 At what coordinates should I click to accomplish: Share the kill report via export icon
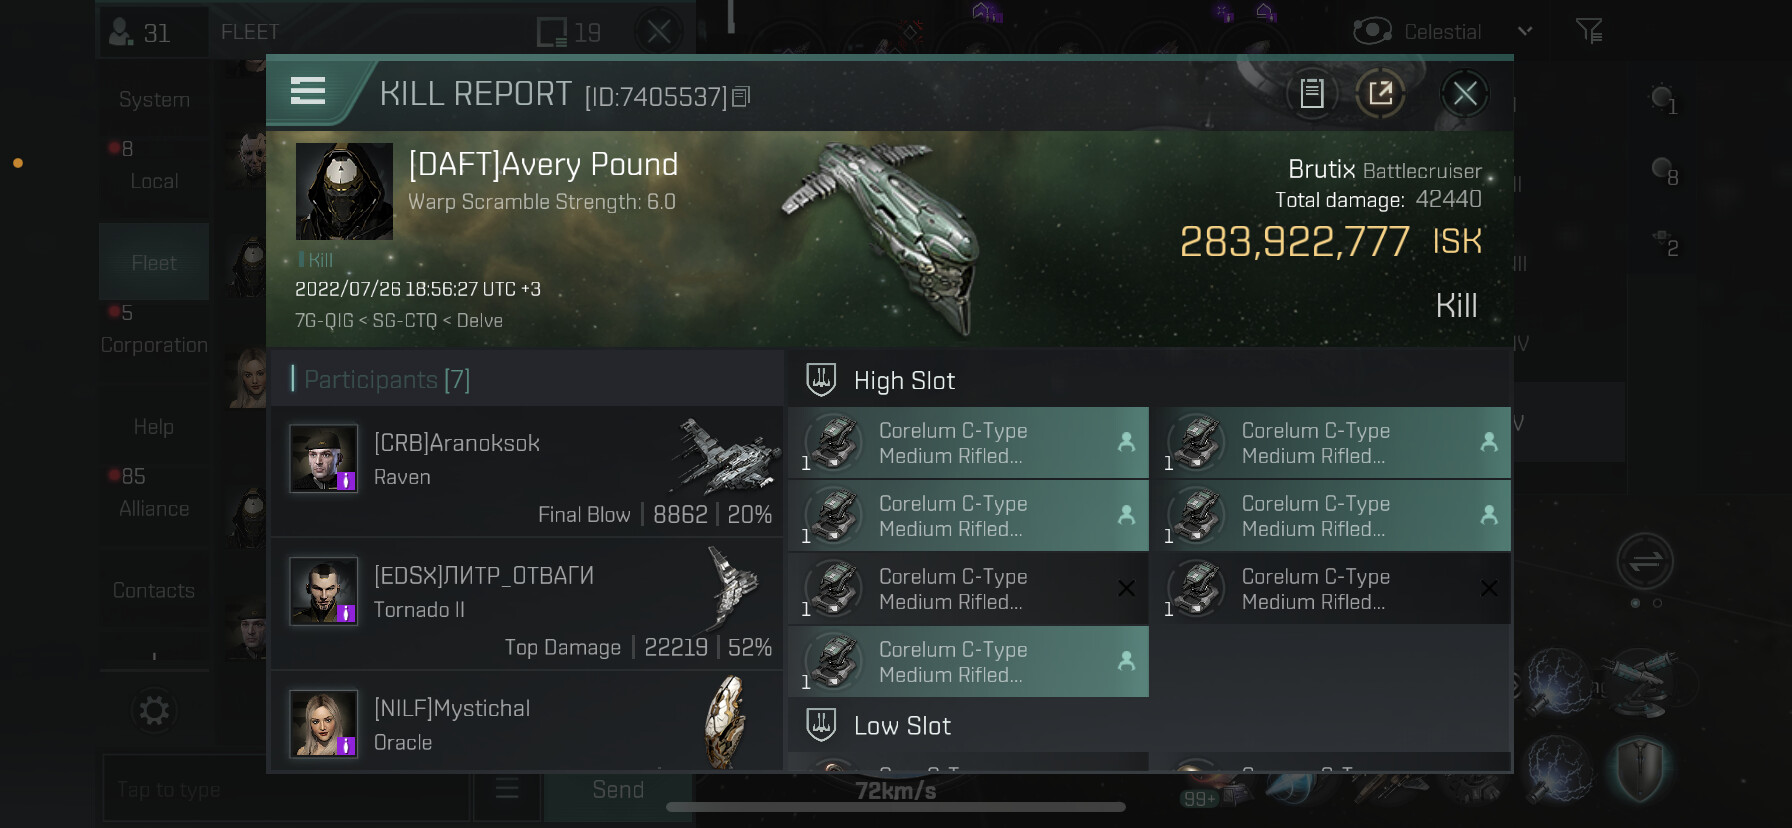click(x=1380, y=94)
